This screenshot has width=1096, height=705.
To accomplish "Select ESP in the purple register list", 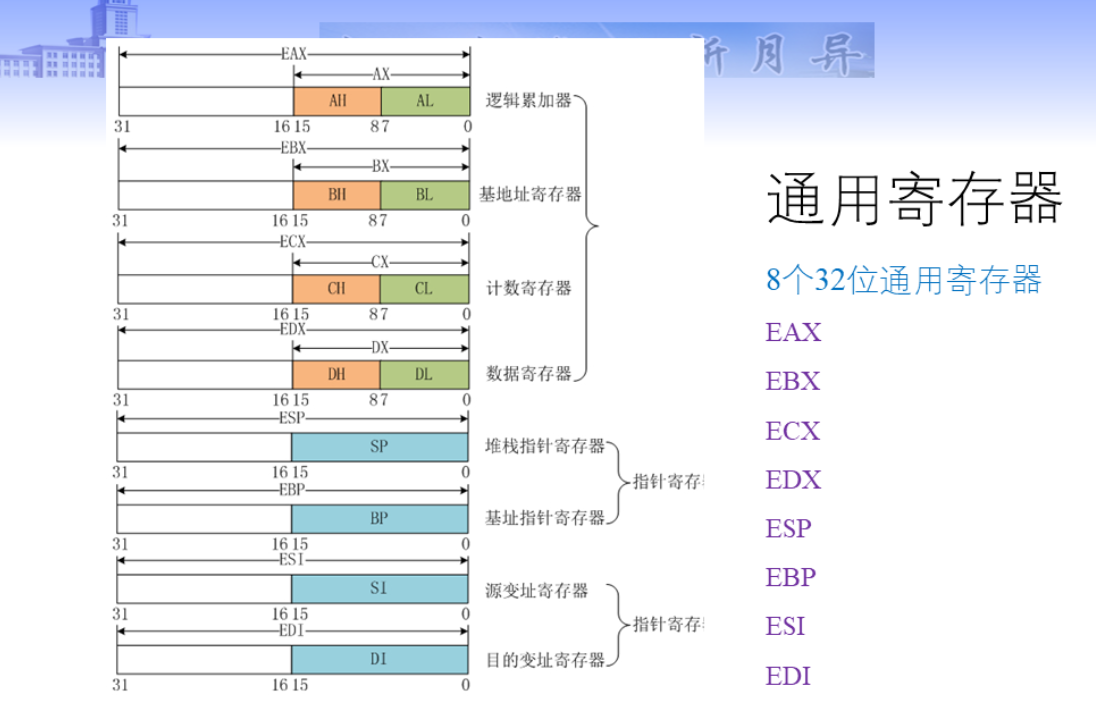I will tap(789, 528).
